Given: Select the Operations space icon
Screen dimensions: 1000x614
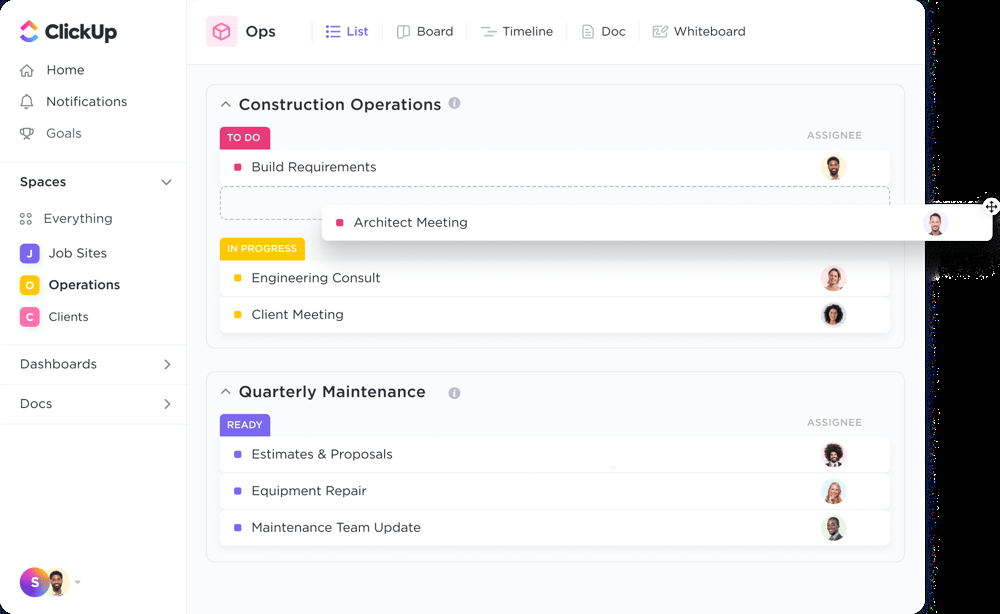Looking at the screenshot, I should (29, 285).
